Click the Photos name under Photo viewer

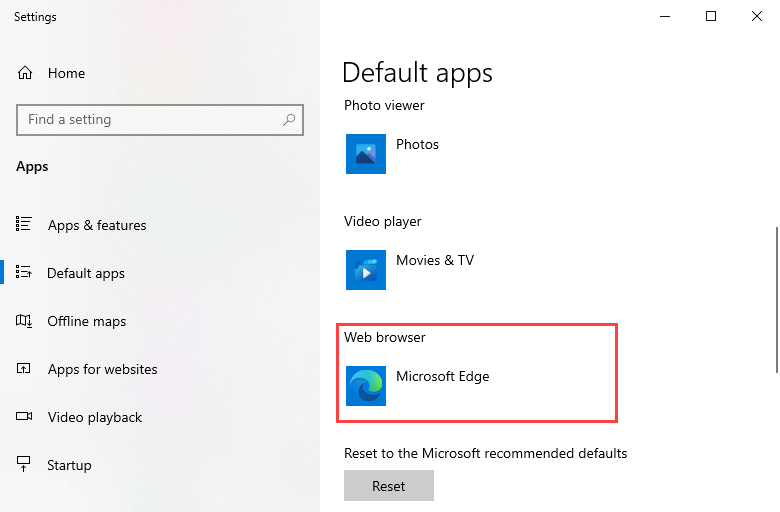pyautogui.click(x=417, y=144)
